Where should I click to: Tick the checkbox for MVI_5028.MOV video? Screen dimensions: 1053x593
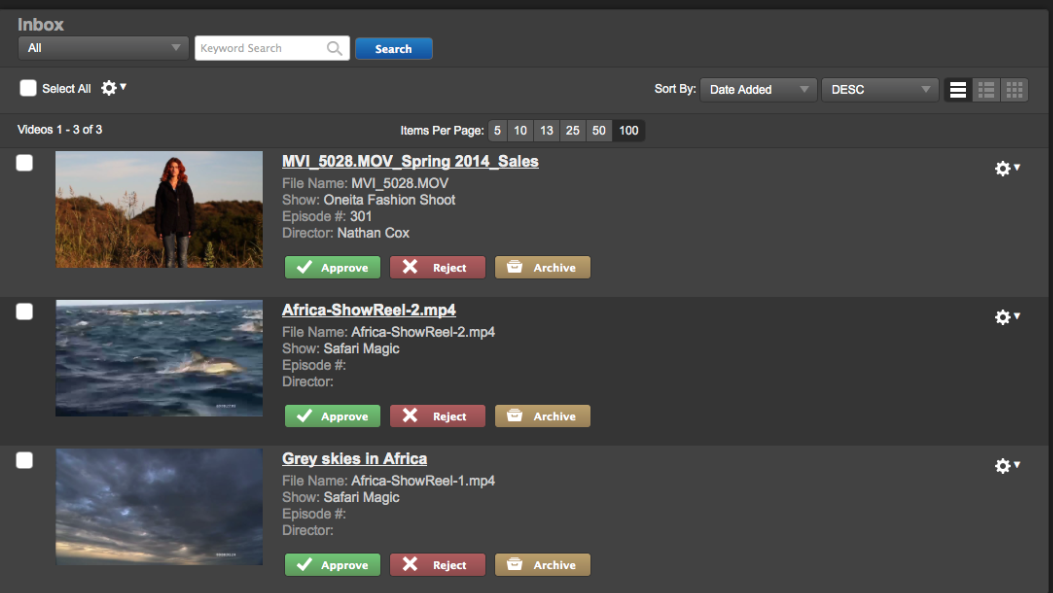pyautogui.click(x=25, y=163)
